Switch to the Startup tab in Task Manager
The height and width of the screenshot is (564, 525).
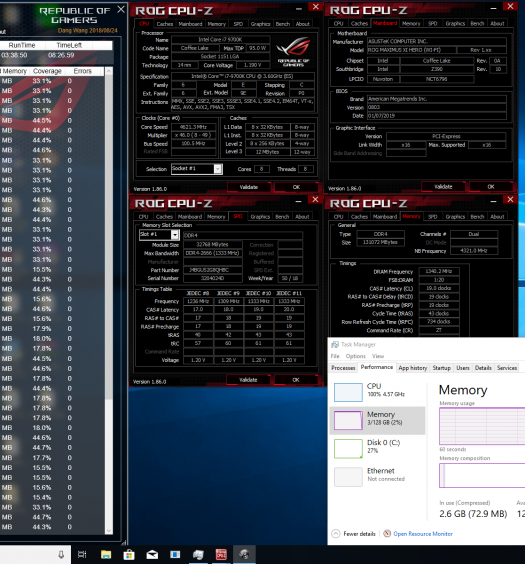coord(442,368)
